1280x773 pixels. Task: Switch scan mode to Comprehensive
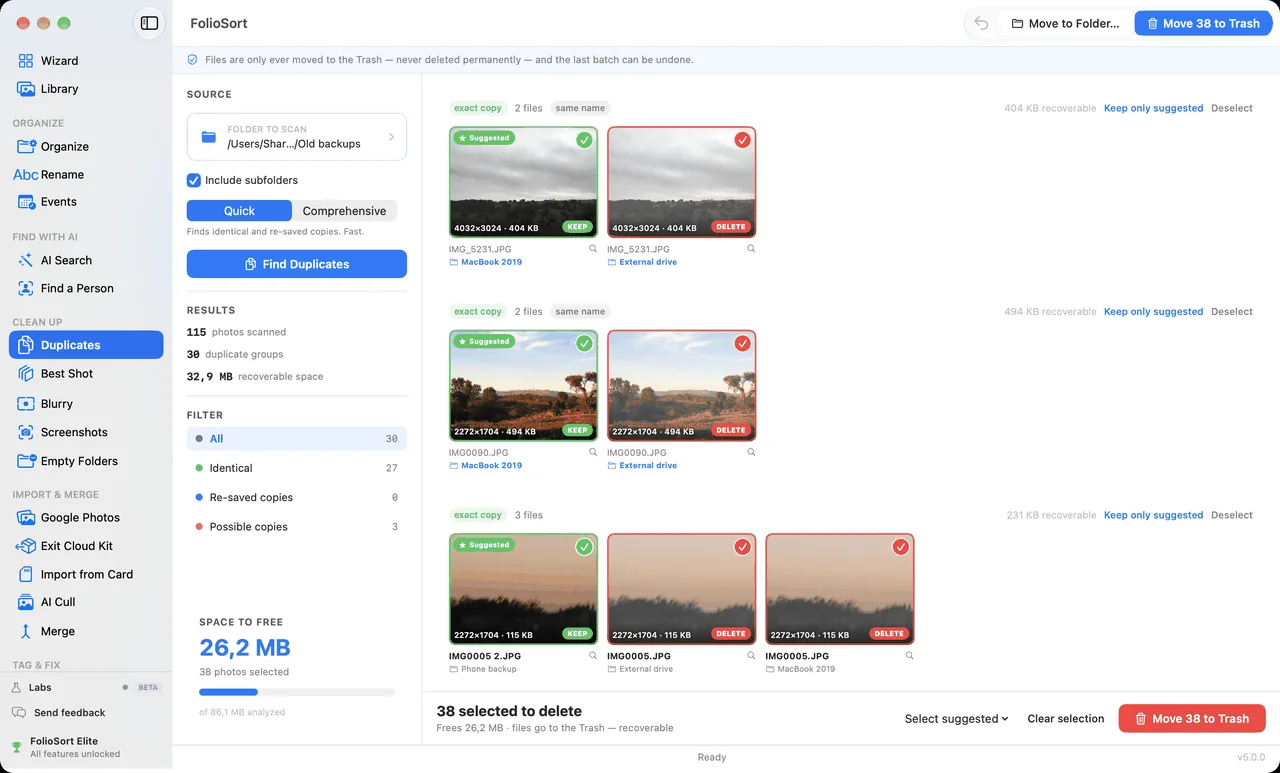(344, 211)
